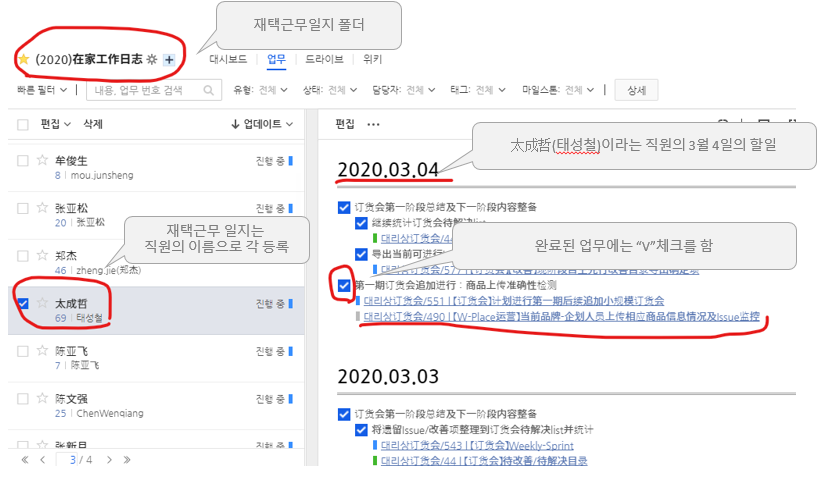Open the 편집 dropdown in list header

pyautogui.click(x=56, y=124)
